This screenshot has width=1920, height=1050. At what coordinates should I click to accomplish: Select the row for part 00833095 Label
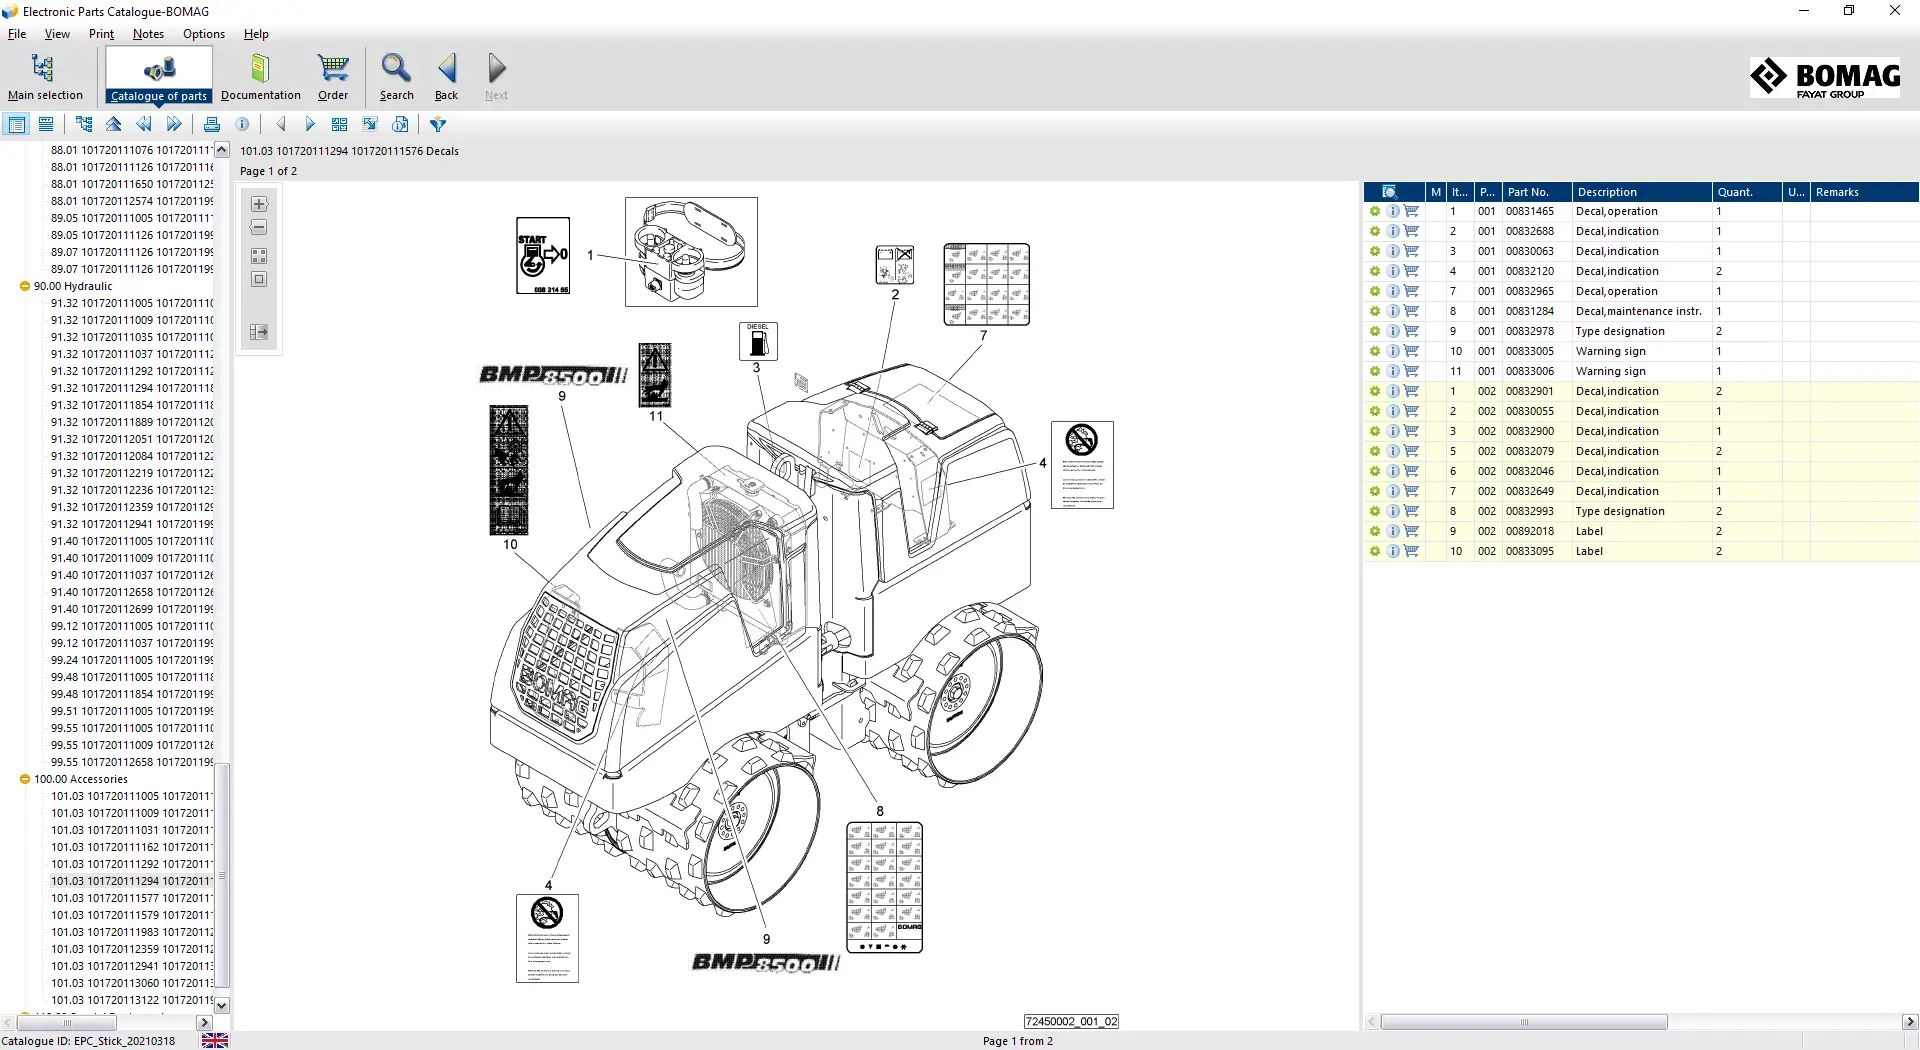click(1640, 551)
